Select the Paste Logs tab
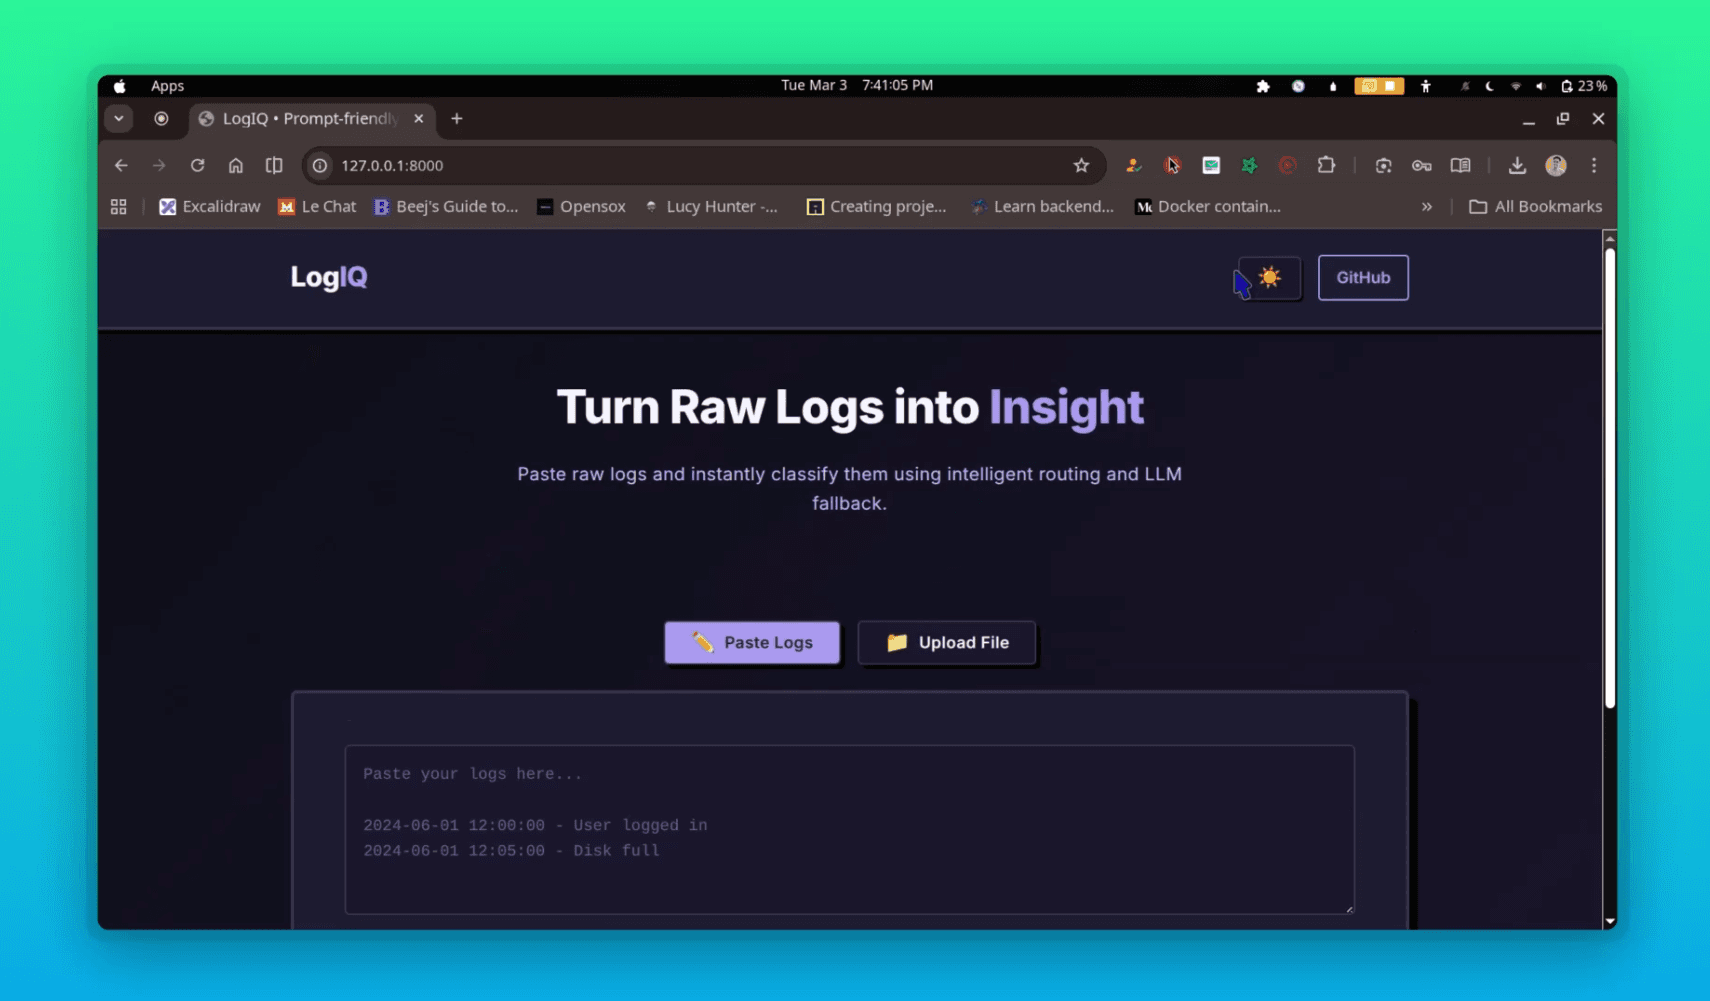The width and height of the screenshot is (1710, 1001). [x=752, y=642]
